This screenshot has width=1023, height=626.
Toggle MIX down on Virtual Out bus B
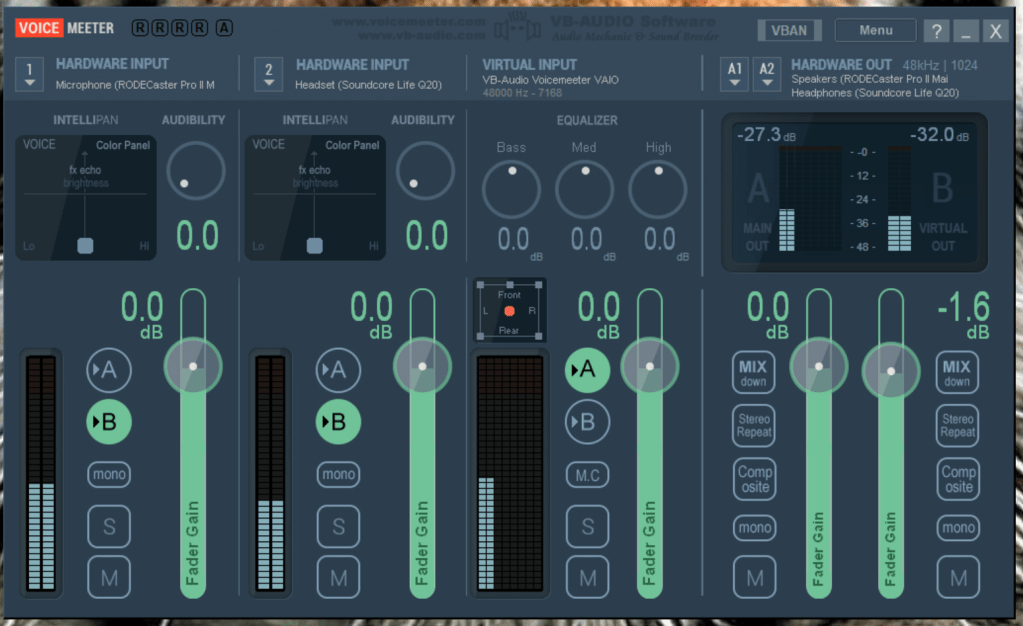pos(957,373)
